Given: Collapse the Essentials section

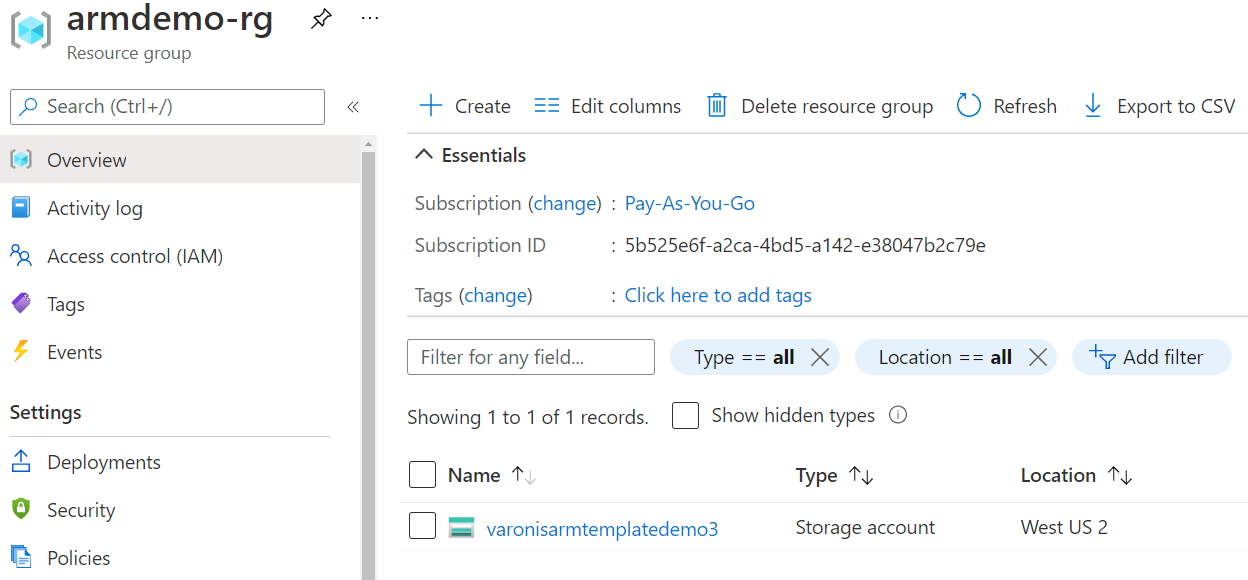Looking at the screenshot, I should point(424,155).
